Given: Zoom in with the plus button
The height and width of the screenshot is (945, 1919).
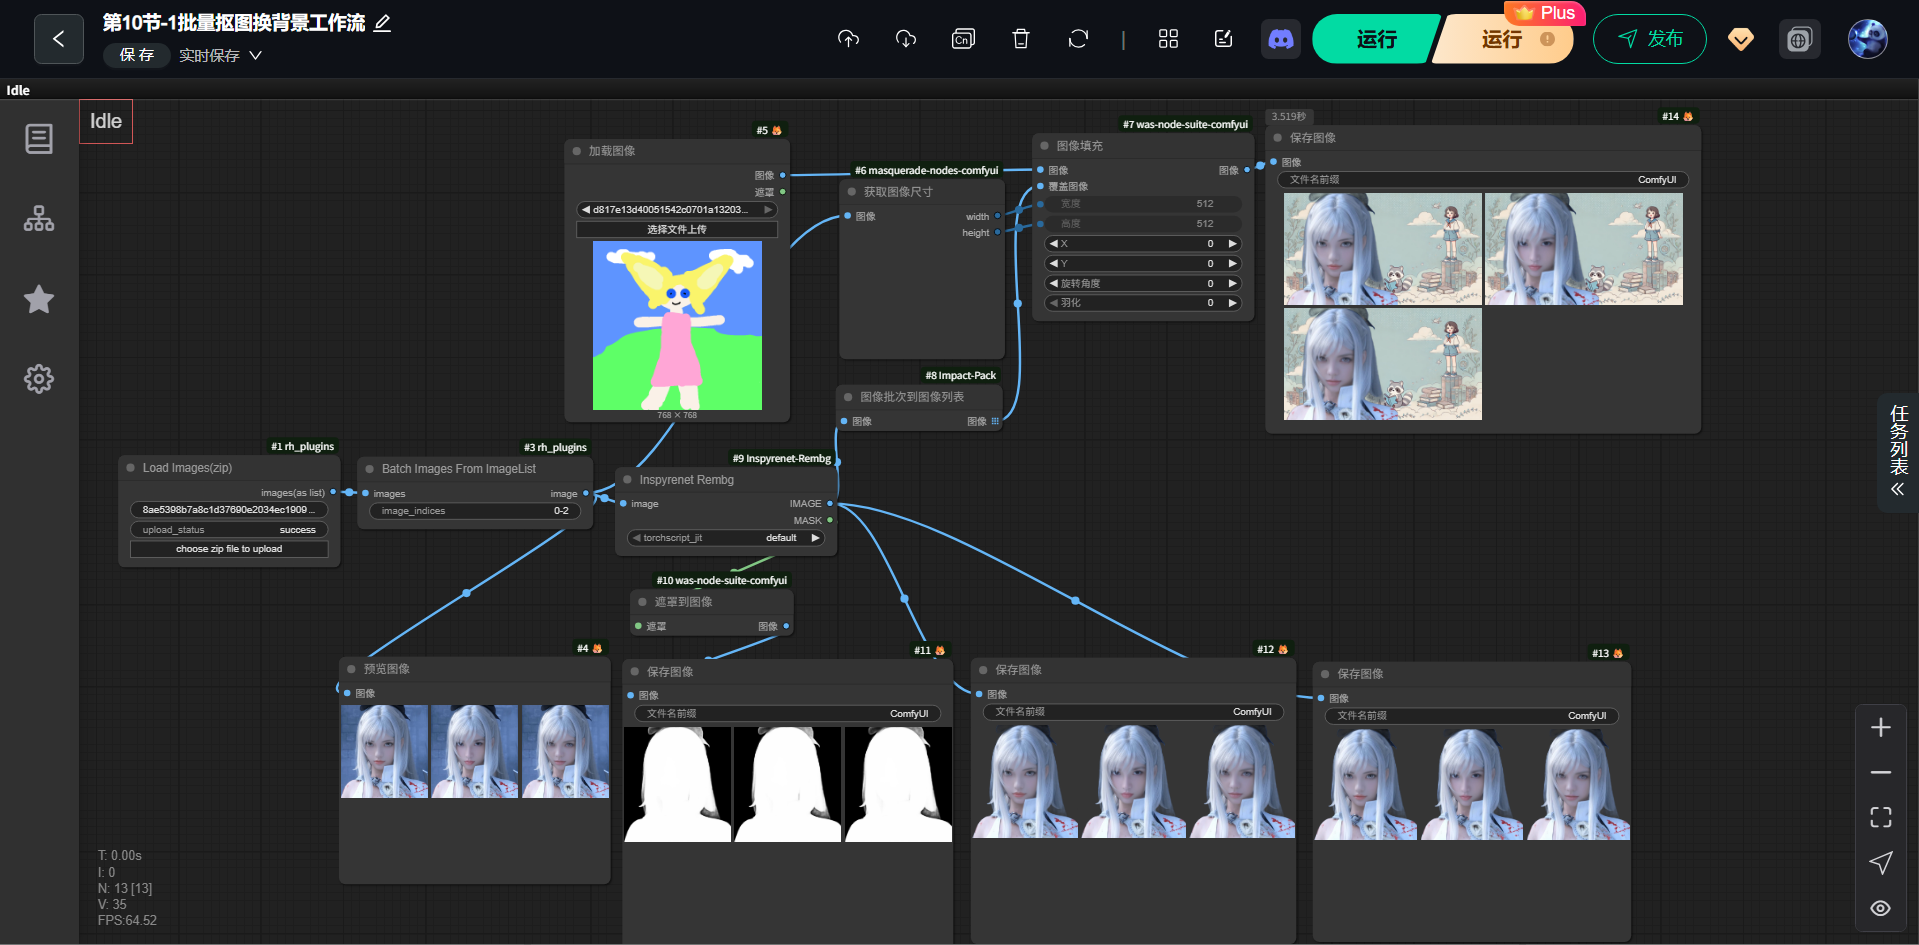Looking at the screenshot, I should coord(1881,728).
